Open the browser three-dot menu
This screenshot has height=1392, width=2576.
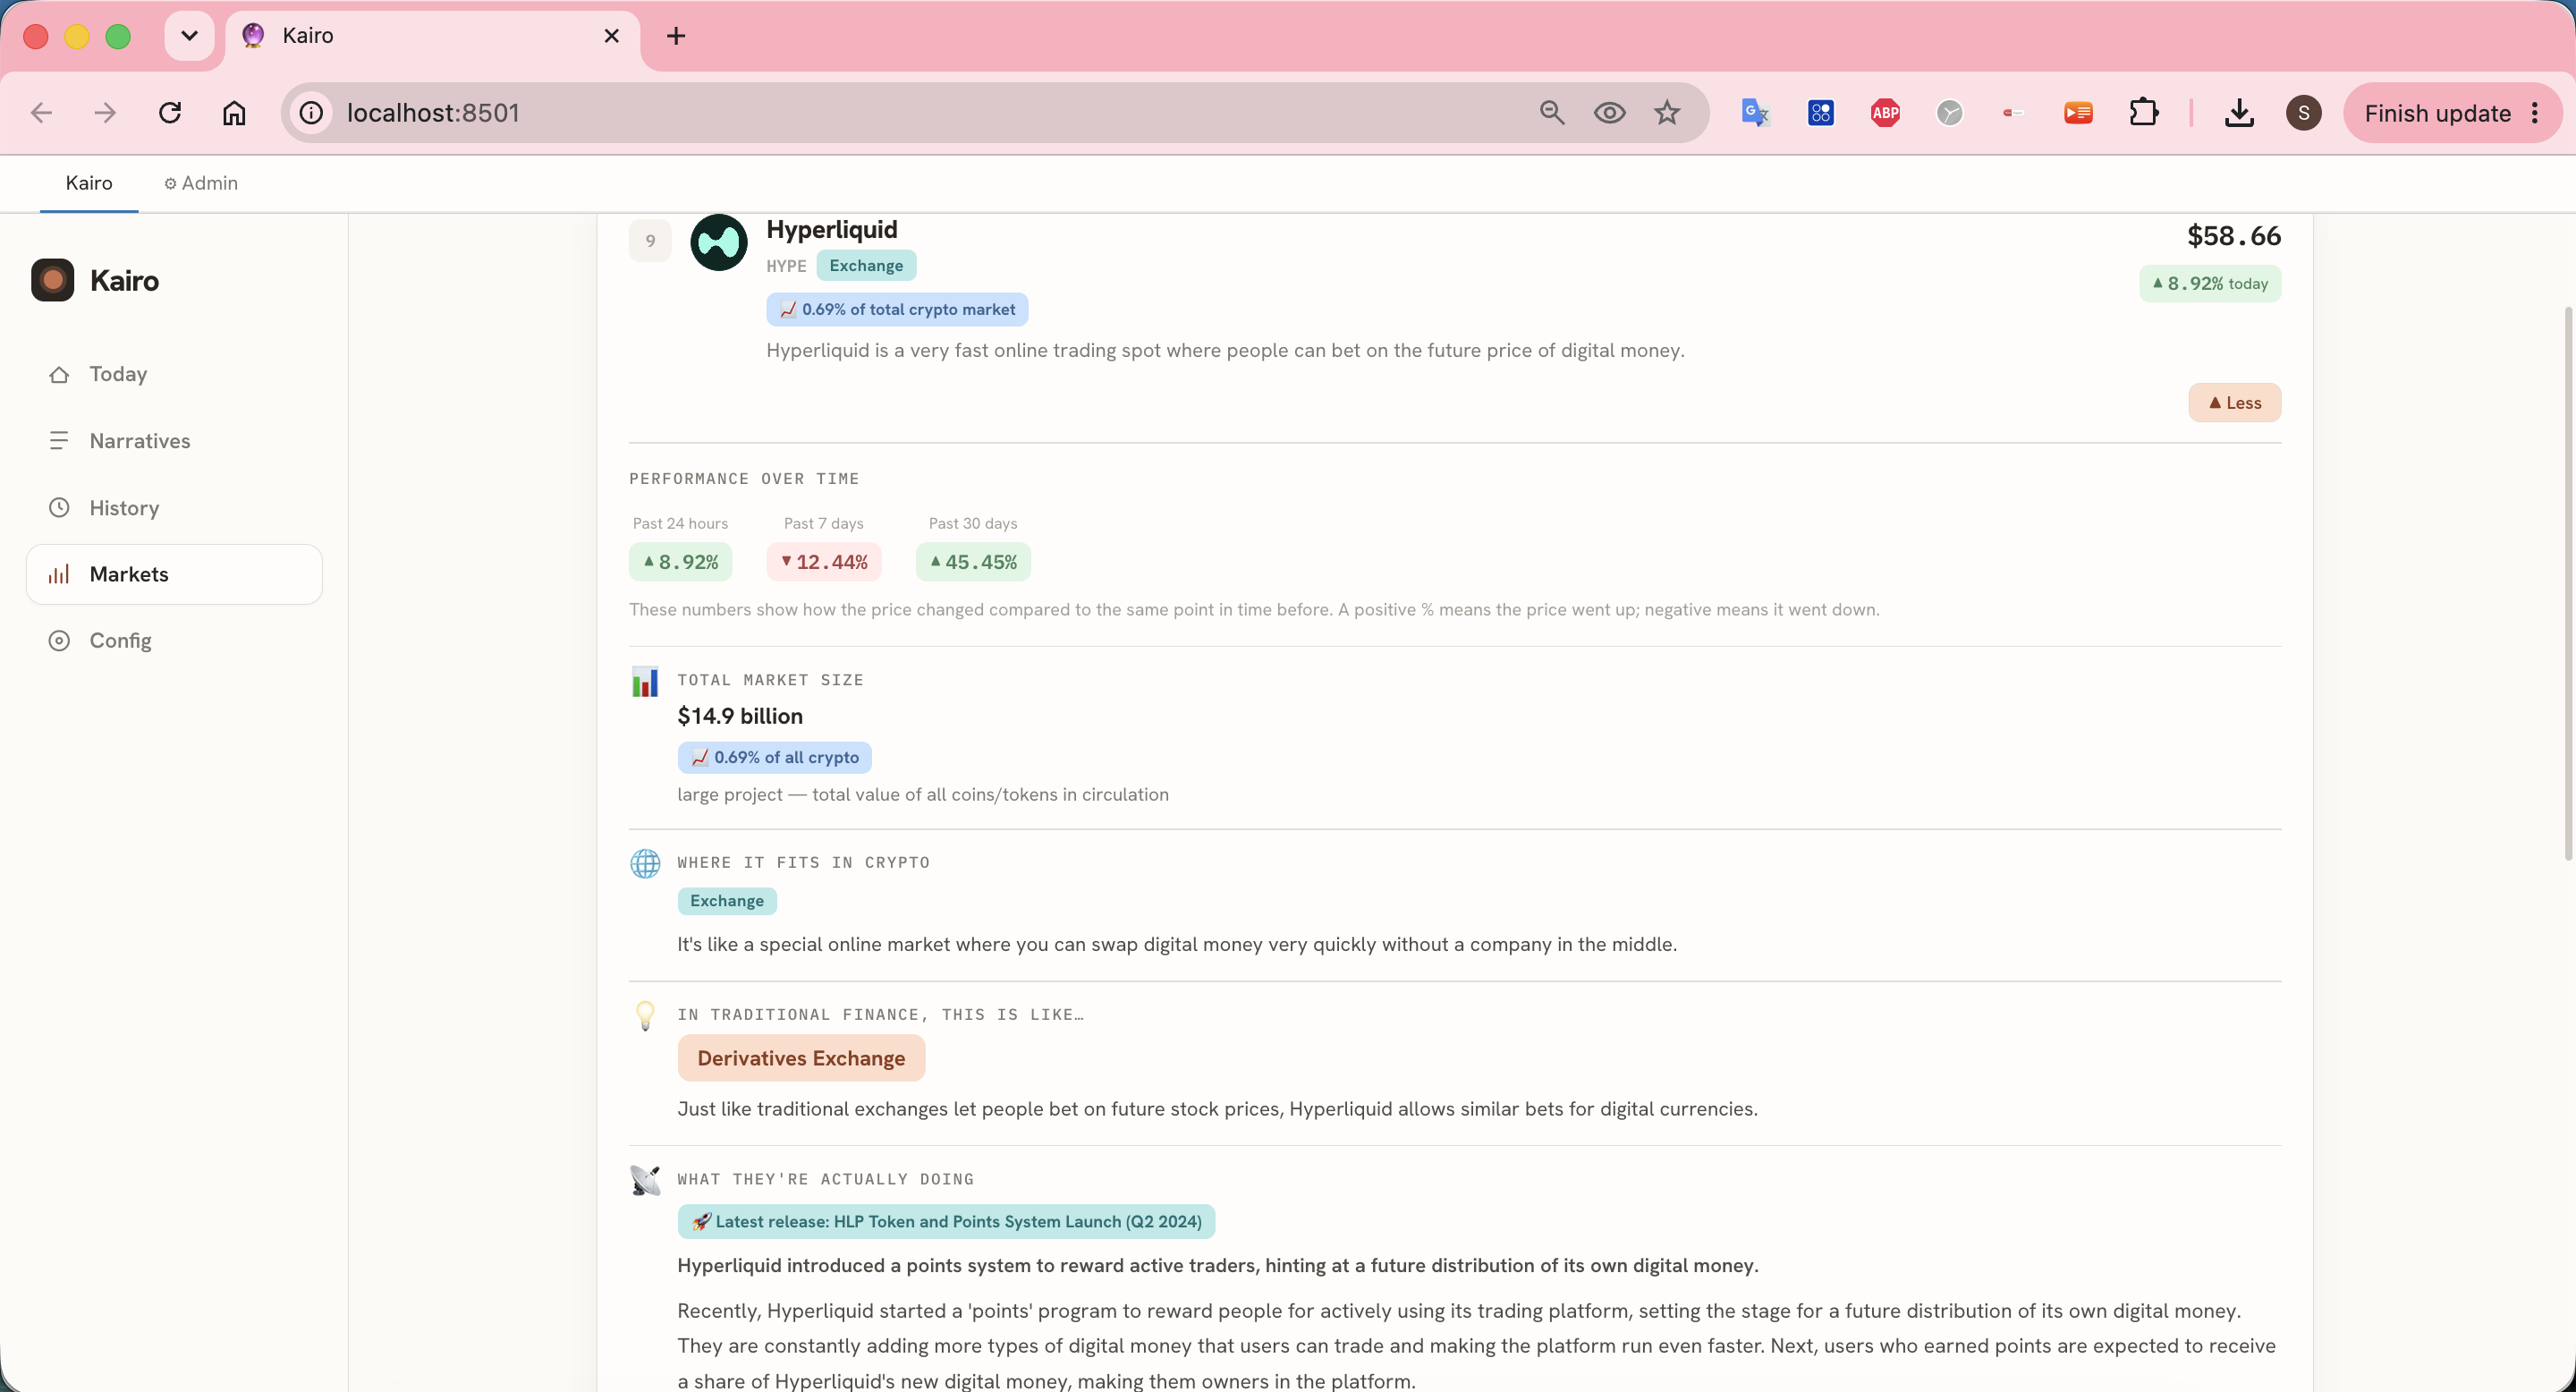click(x=2535, y=113)
